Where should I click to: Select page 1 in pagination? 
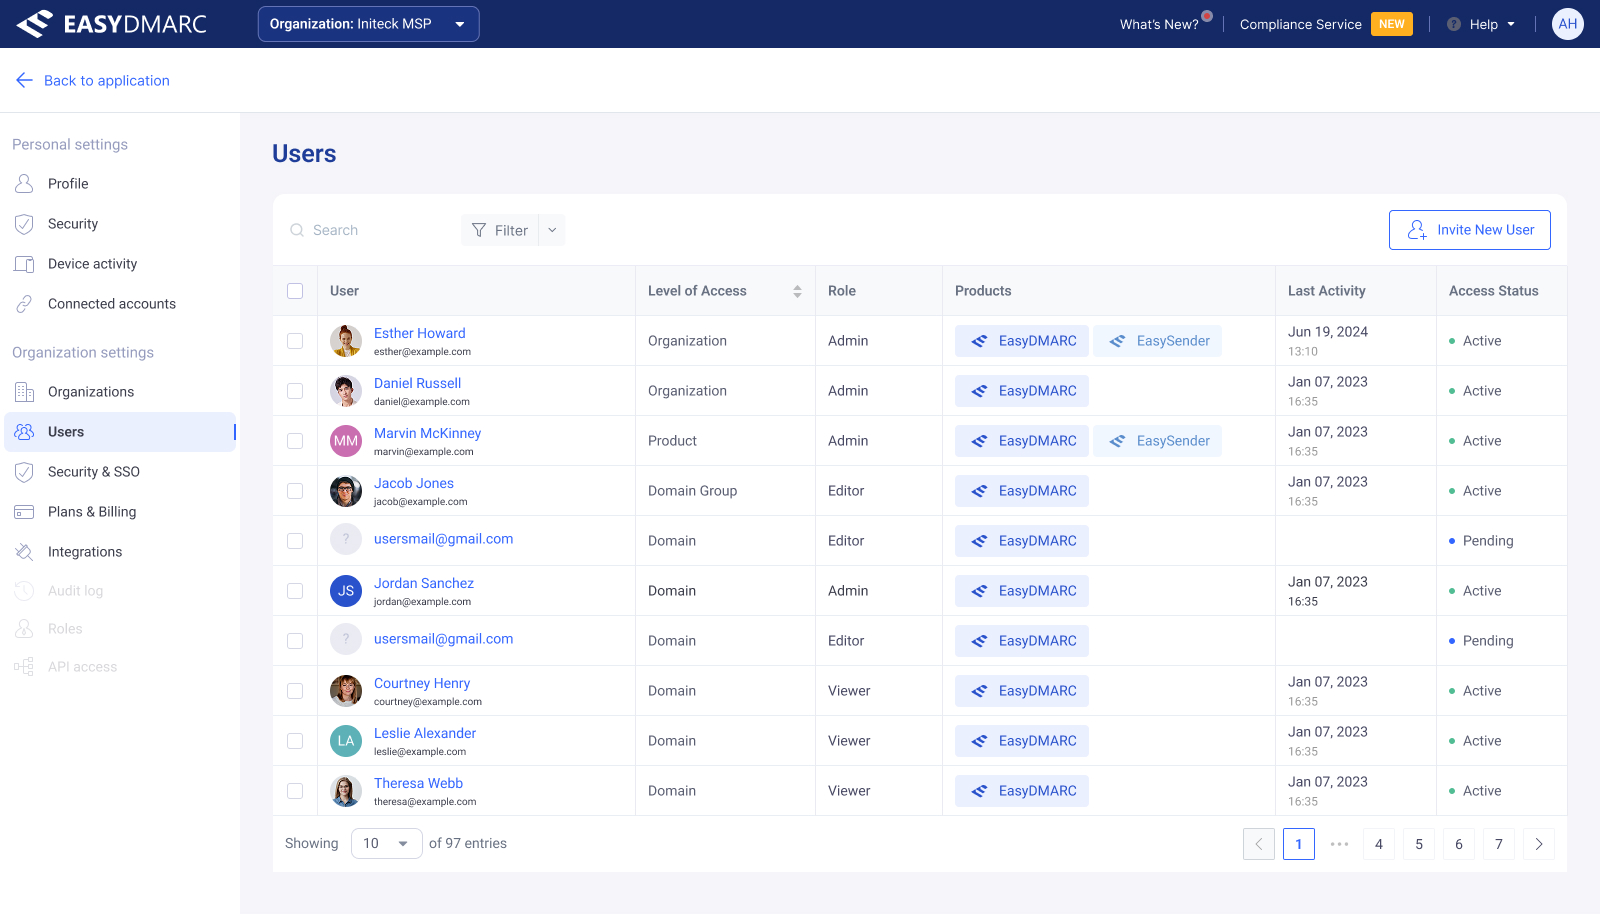1299,844
